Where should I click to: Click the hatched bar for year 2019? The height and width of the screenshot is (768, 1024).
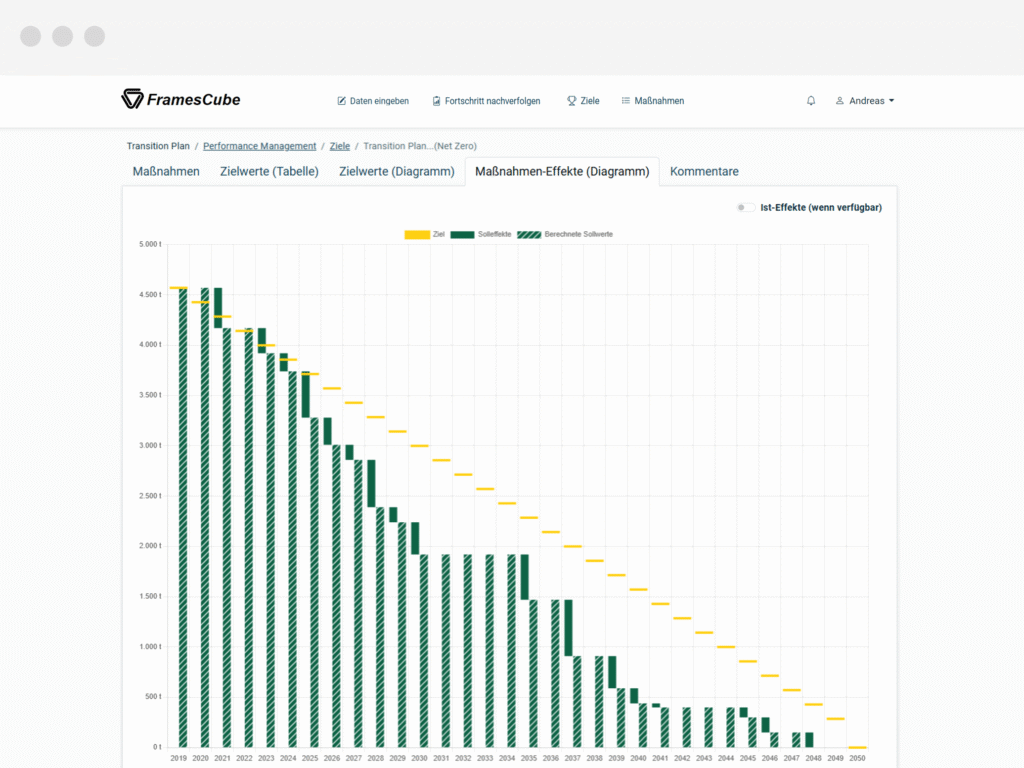[183, 517]
